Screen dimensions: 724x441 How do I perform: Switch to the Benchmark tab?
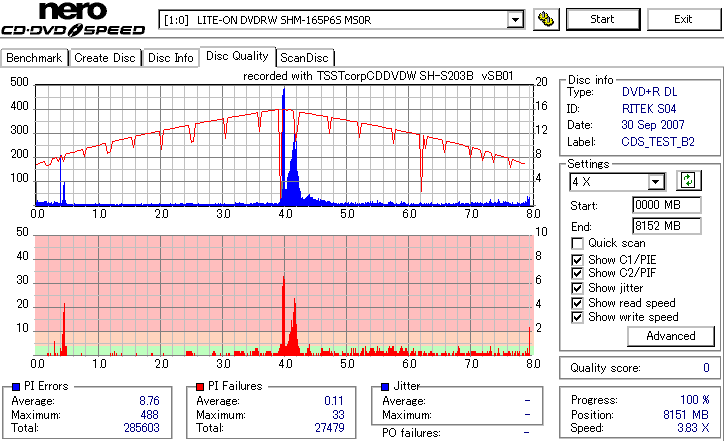tap(34, 58)
